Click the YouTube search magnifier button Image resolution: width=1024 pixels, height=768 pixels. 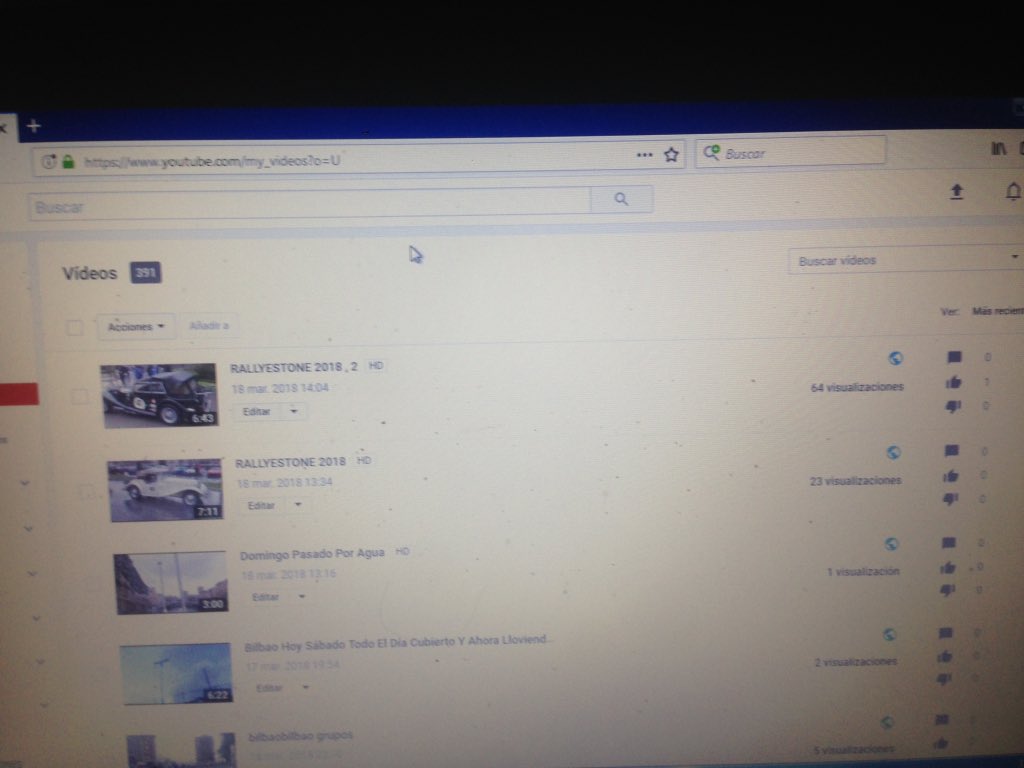click(621, 199)
